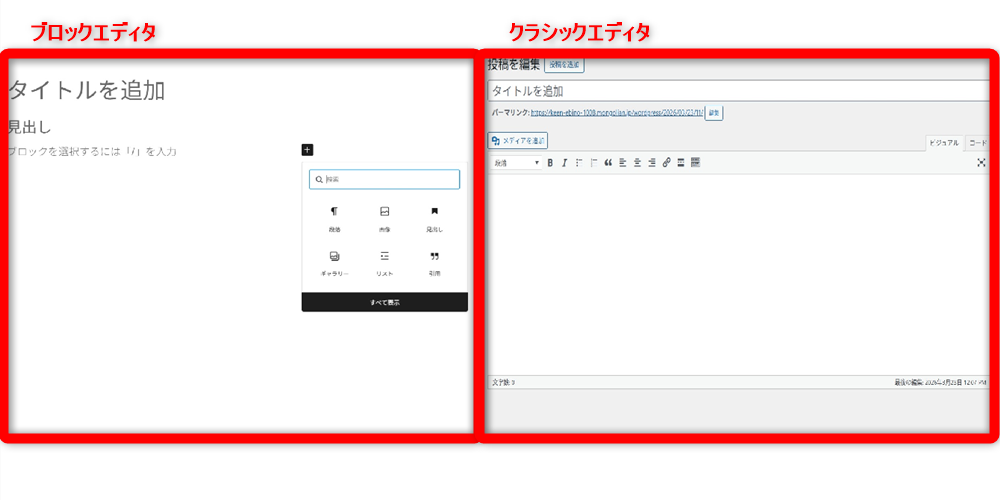Viewport: 1000px width, 500px height.
Task: Apply bulleted list in the classic toolbar
Action: coord(579,163)
